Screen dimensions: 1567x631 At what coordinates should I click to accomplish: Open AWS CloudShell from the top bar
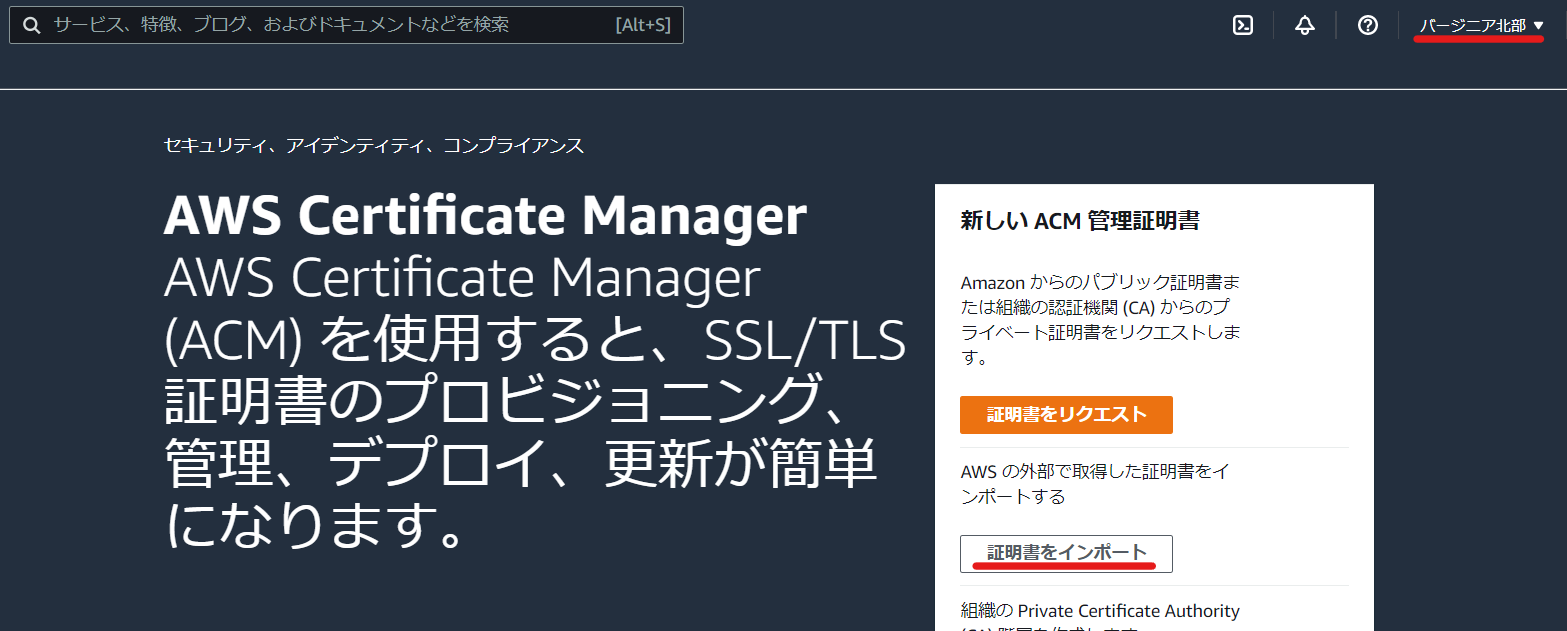[x=1242, y=25]
